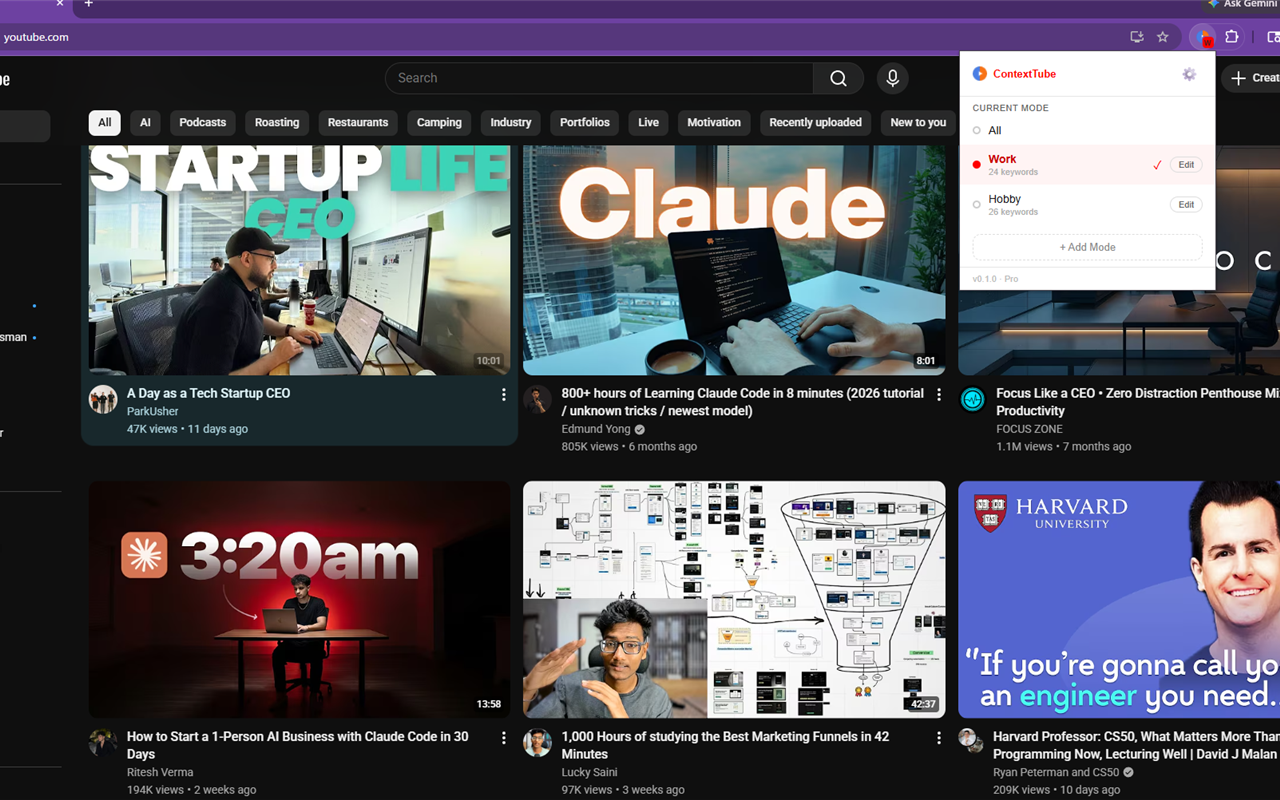Open title How to Start a 1-Person AI Business

297,745
